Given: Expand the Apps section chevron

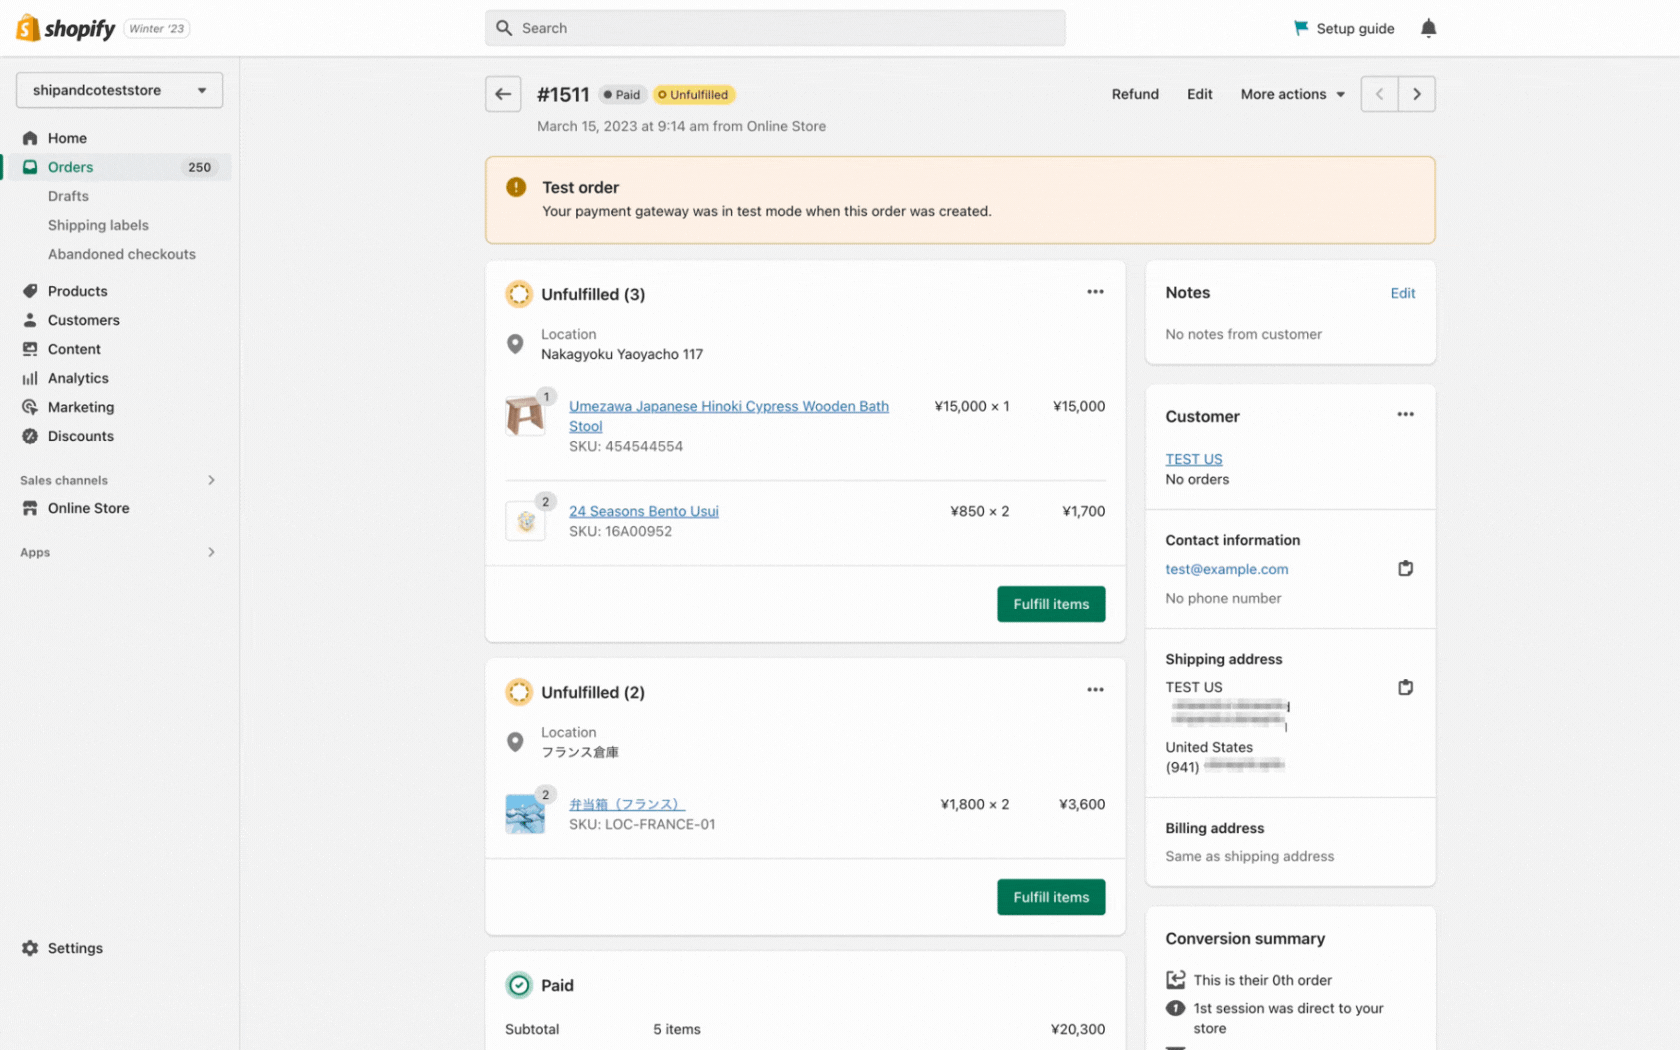Looking at the screenshot, I should [x=211, y=552].
